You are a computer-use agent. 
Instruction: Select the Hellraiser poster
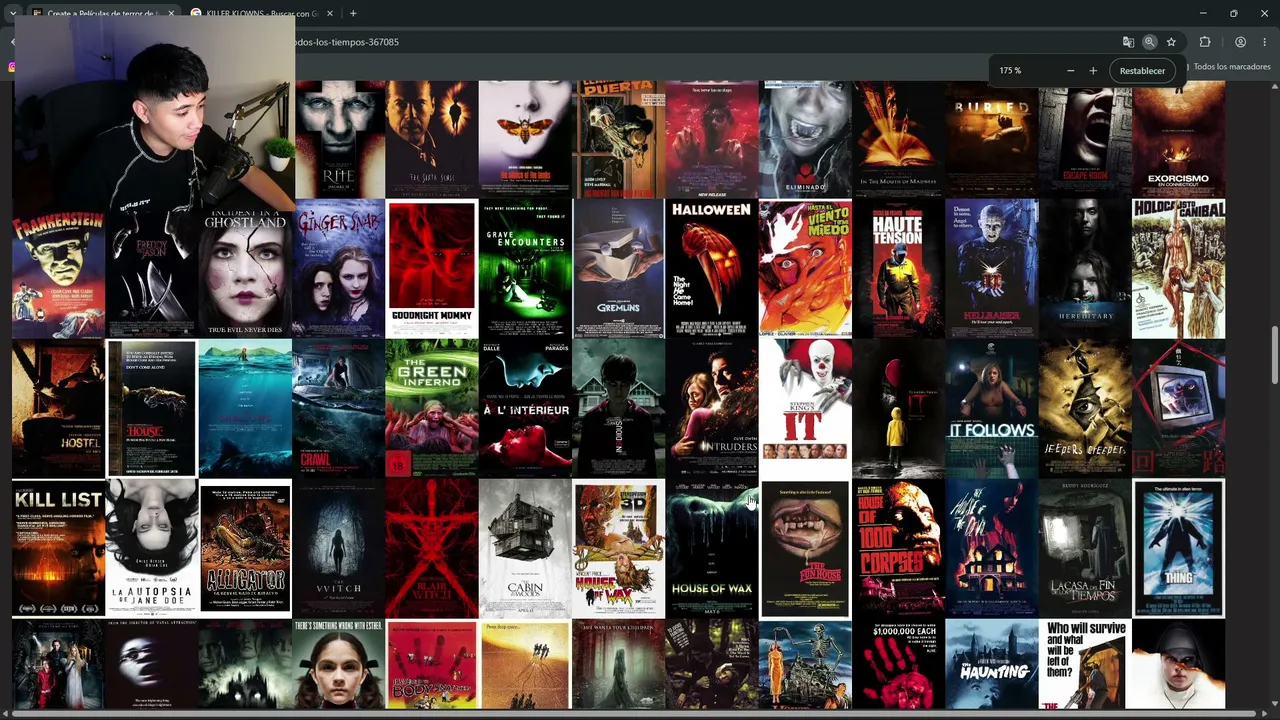click(x=992, y=269)
